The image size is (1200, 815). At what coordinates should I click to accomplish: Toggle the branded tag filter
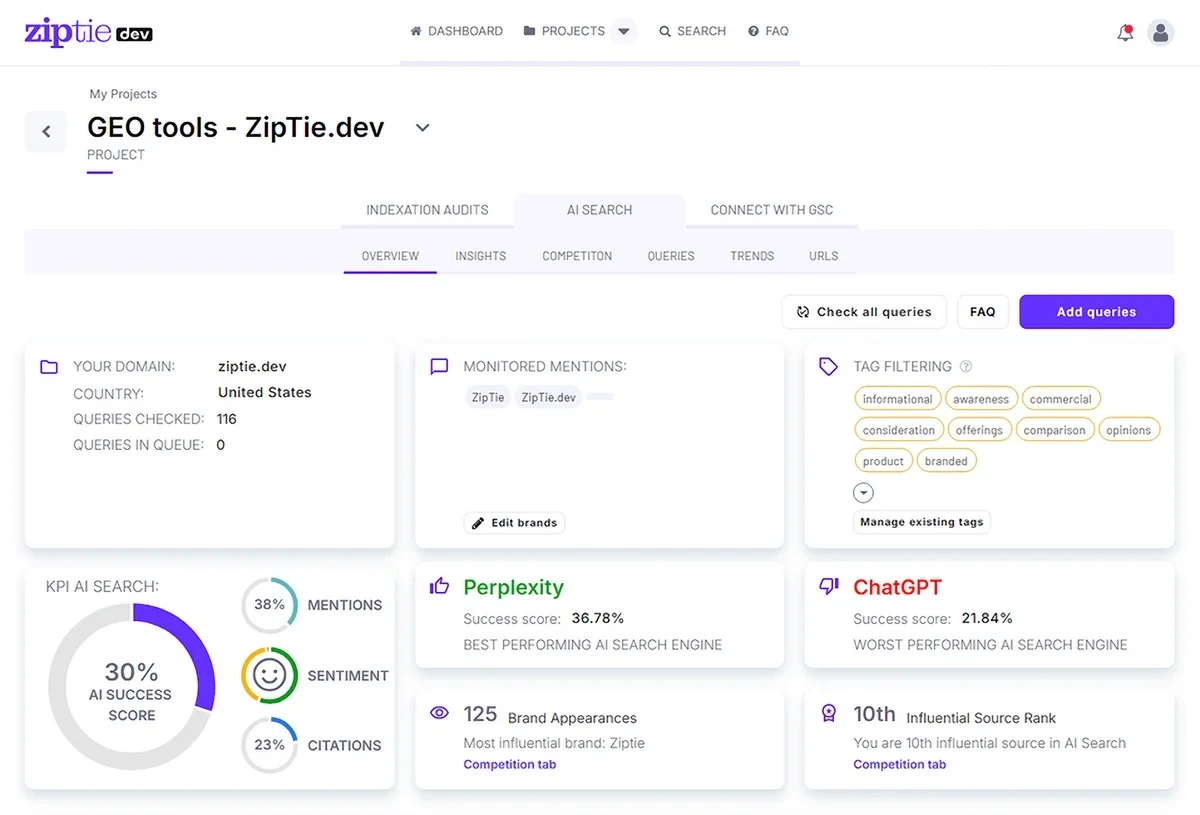point(946,461)
